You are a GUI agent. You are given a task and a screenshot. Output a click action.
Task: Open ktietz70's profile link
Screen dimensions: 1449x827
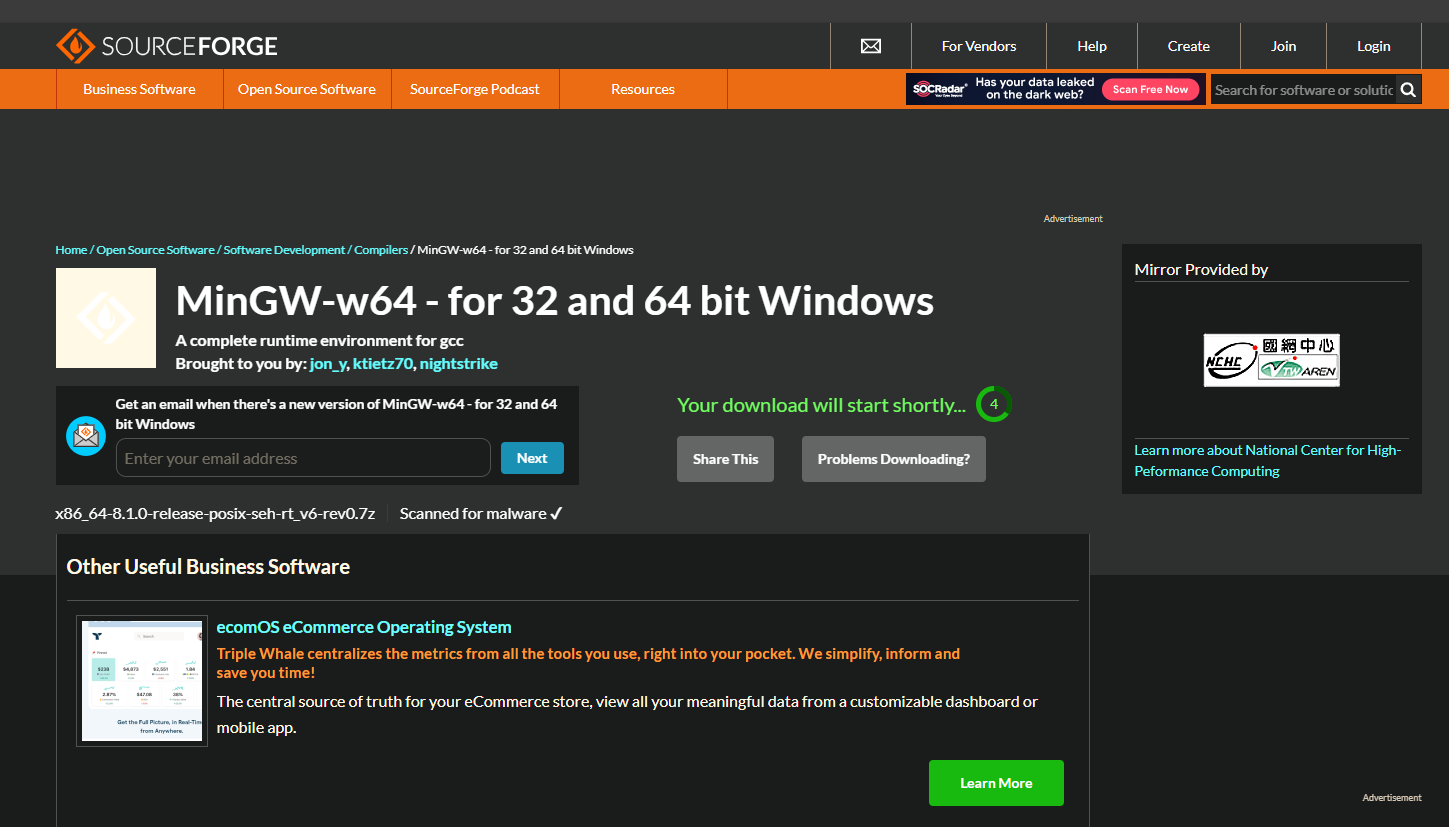click(383, 364)
